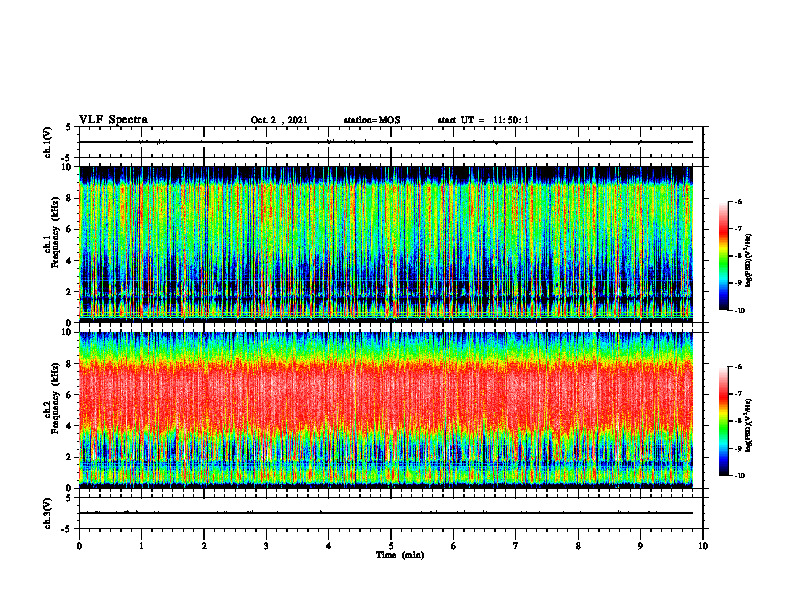Click the "8" kHz tick of ch.1 spectrogram
The width and height of the screenshot is (792, 612).
(x=69, y=198)
